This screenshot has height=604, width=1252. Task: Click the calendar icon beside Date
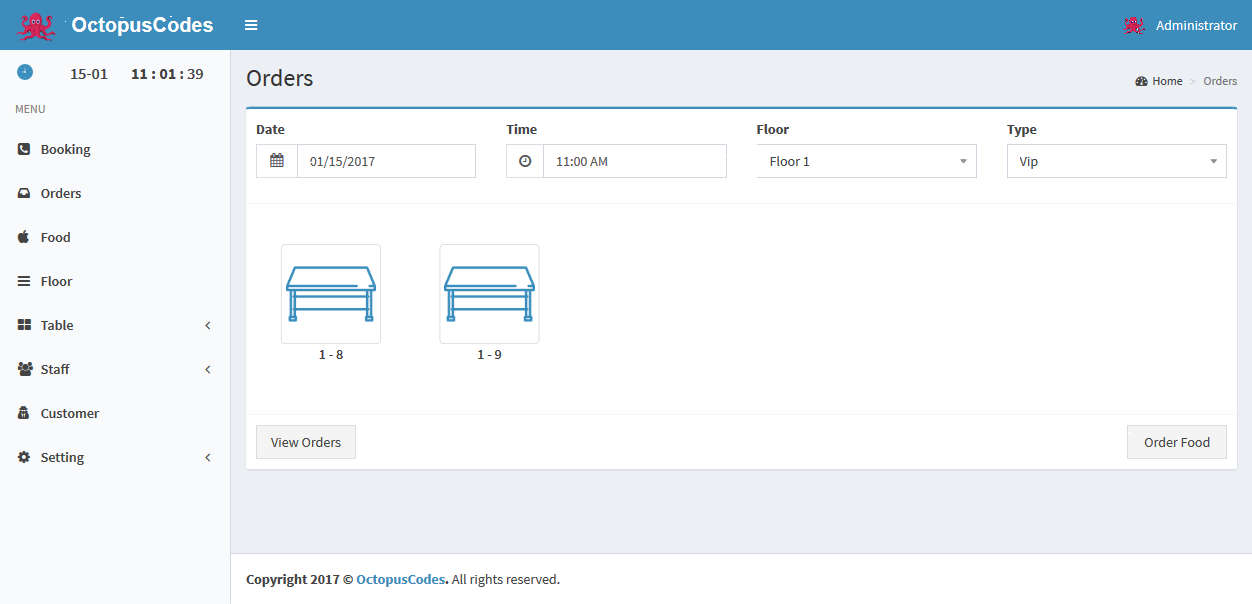click(x=277, y=161)
